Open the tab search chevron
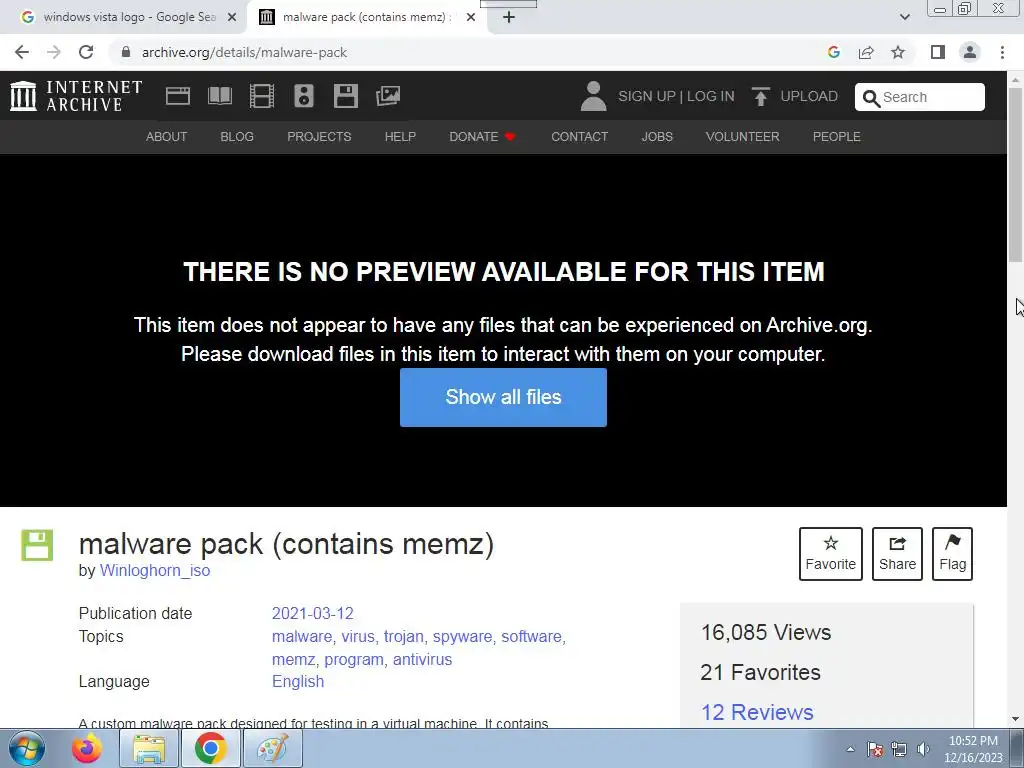This screenshot has width=1024, height=768. (x=904, y=18)
